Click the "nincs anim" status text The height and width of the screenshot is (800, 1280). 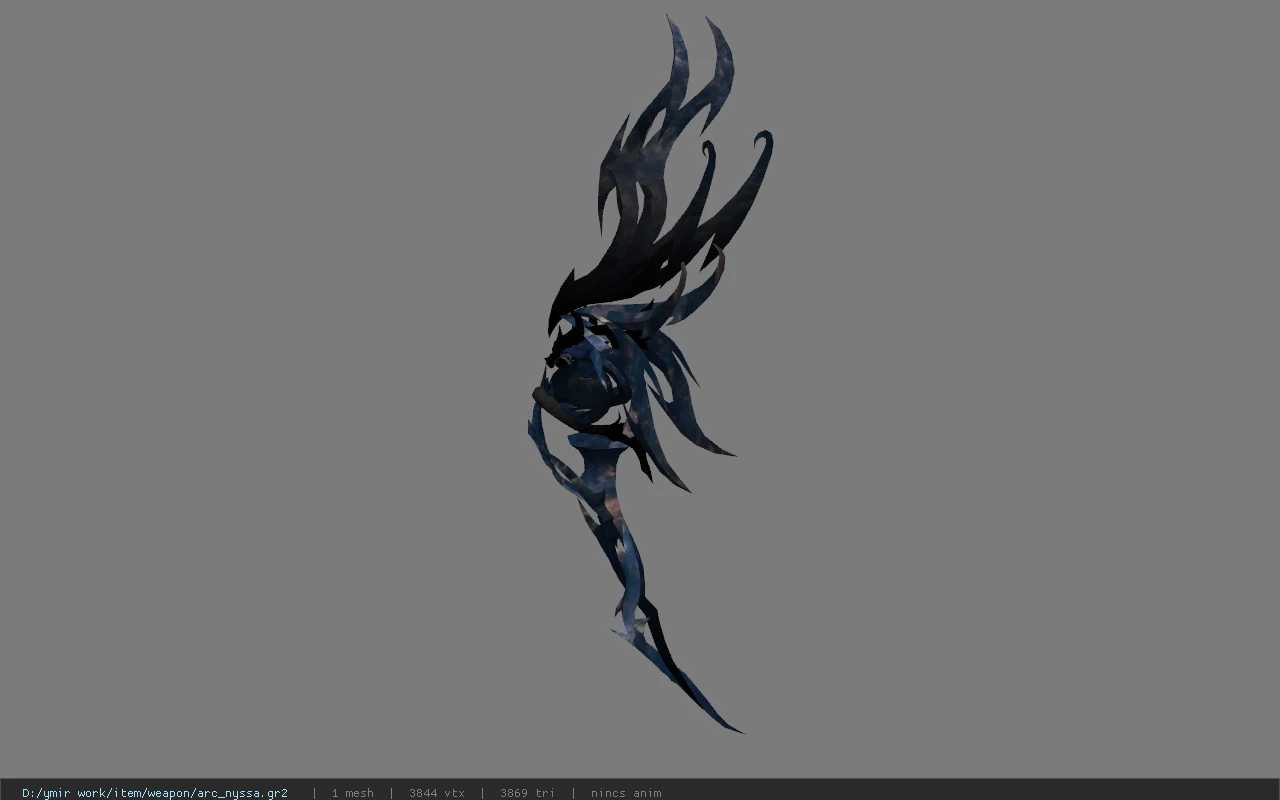click(626, 793)
